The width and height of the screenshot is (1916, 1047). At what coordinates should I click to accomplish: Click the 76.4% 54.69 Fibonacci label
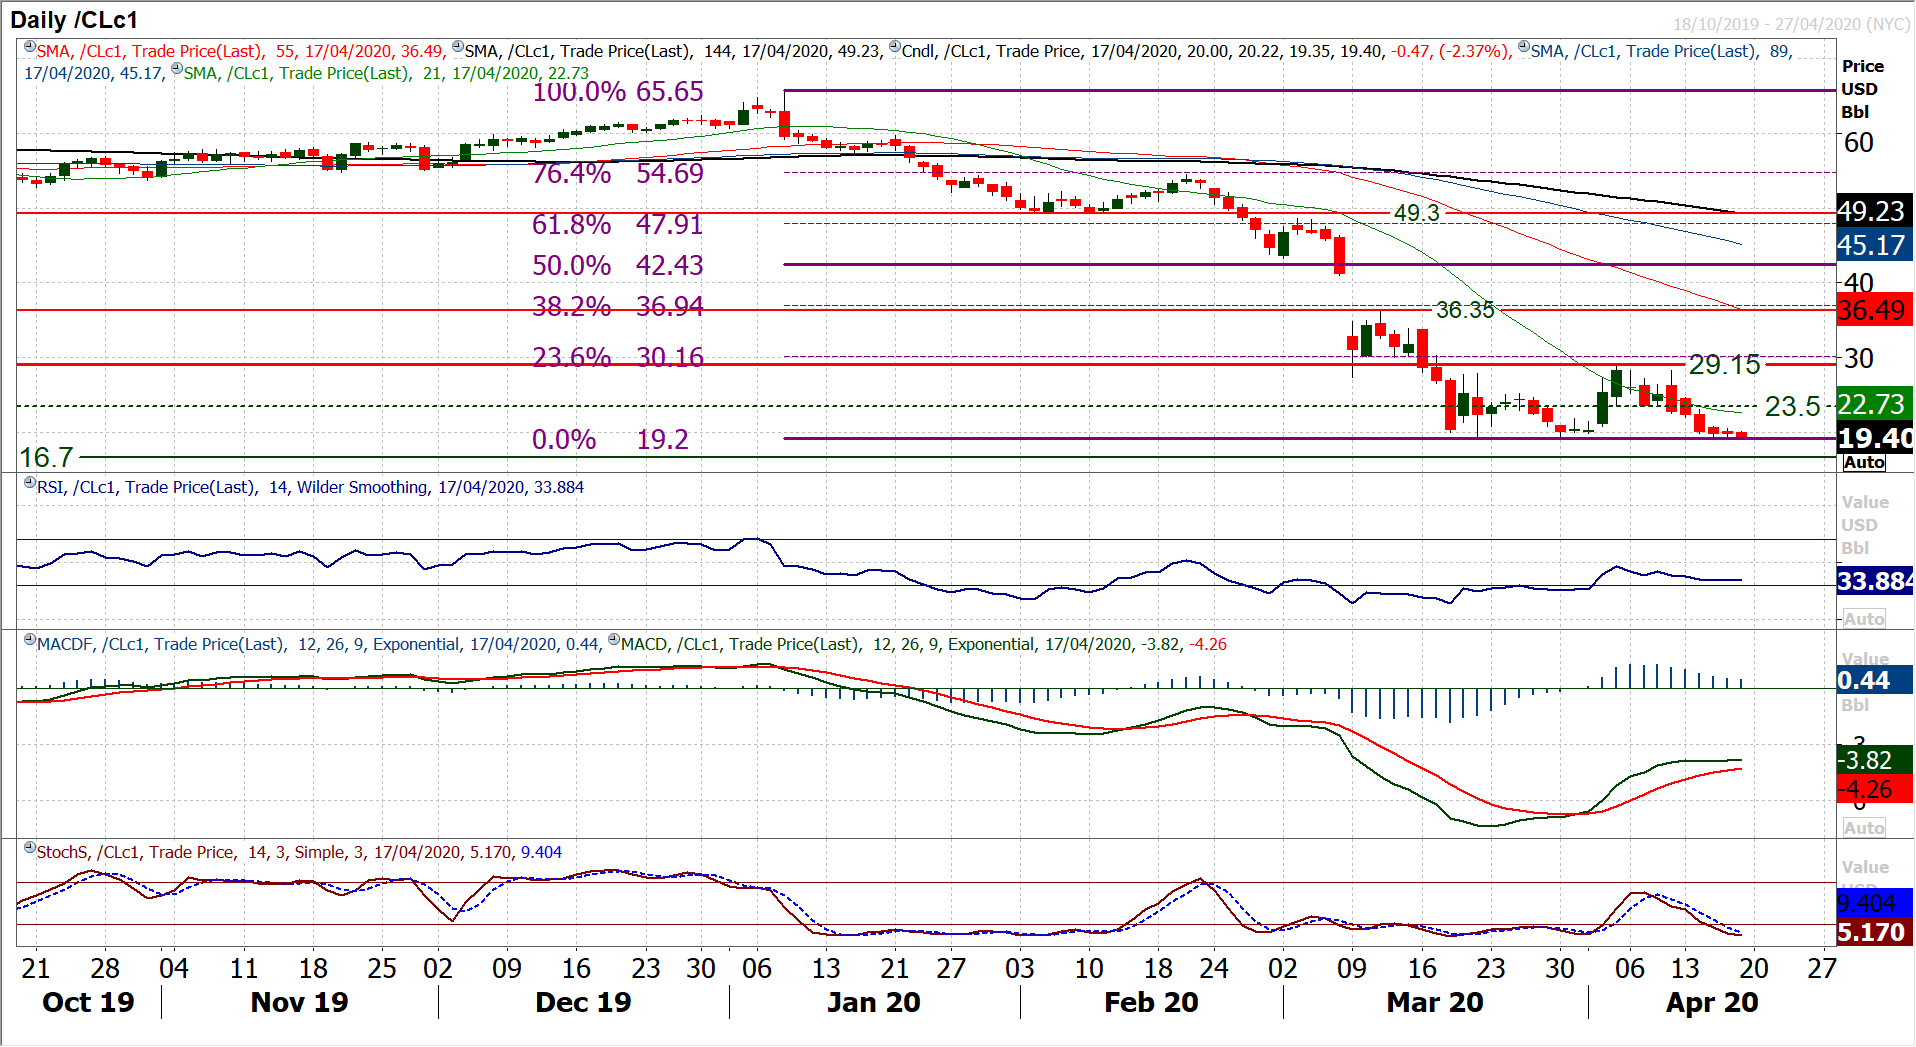point(618,174)
